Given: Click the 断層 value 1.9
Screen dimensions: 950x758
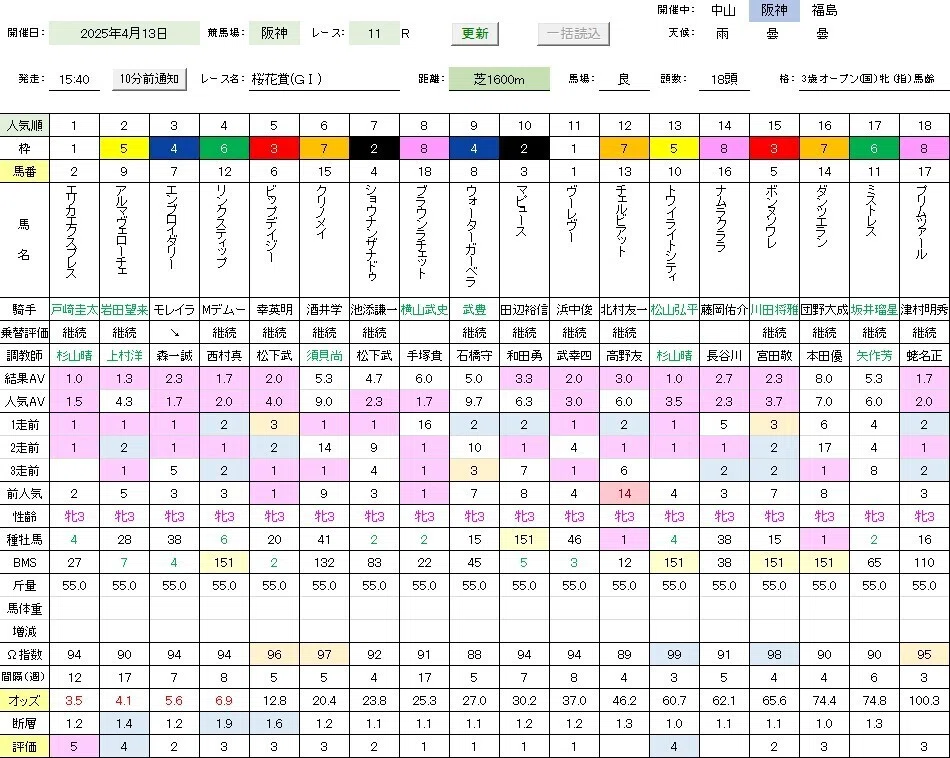Looking at the screenshot, I should pyautogui.click(x=224, y=723).
